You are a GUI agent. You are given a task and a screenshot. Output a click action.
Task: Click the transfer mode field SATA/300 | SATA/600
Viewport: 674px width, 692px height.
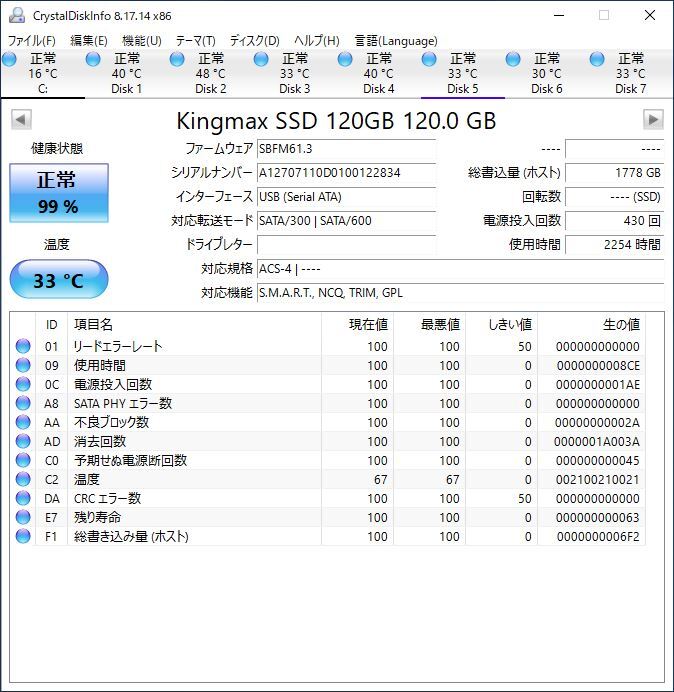pos(346,220)
